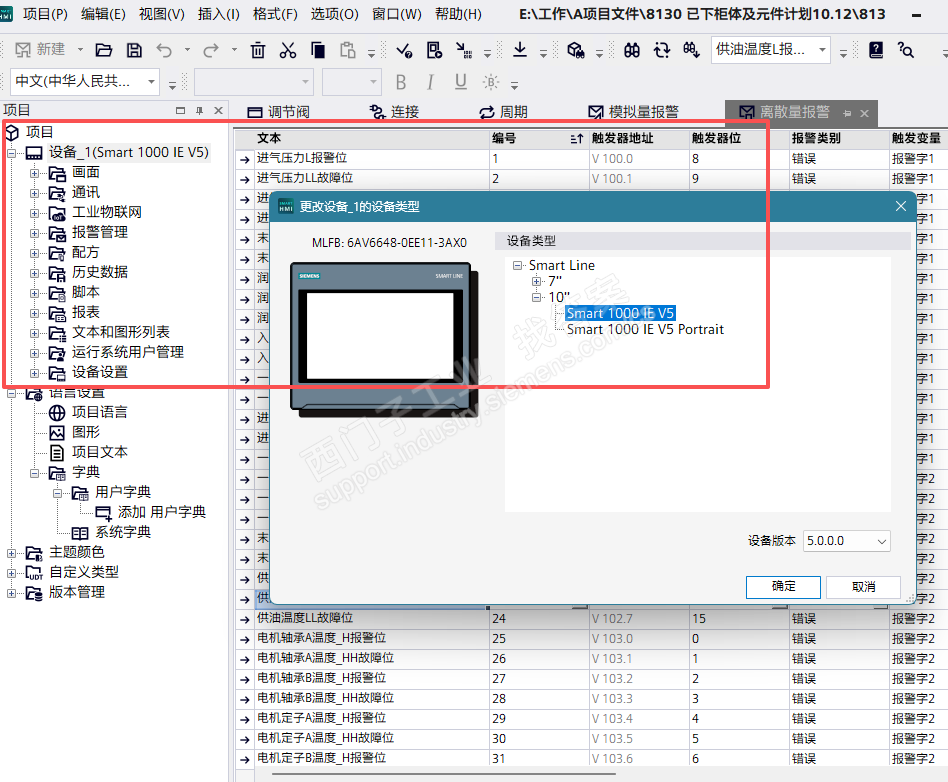Cancel the dialog with 取消 button
The image size is (948, 782).
pos(863,587)
